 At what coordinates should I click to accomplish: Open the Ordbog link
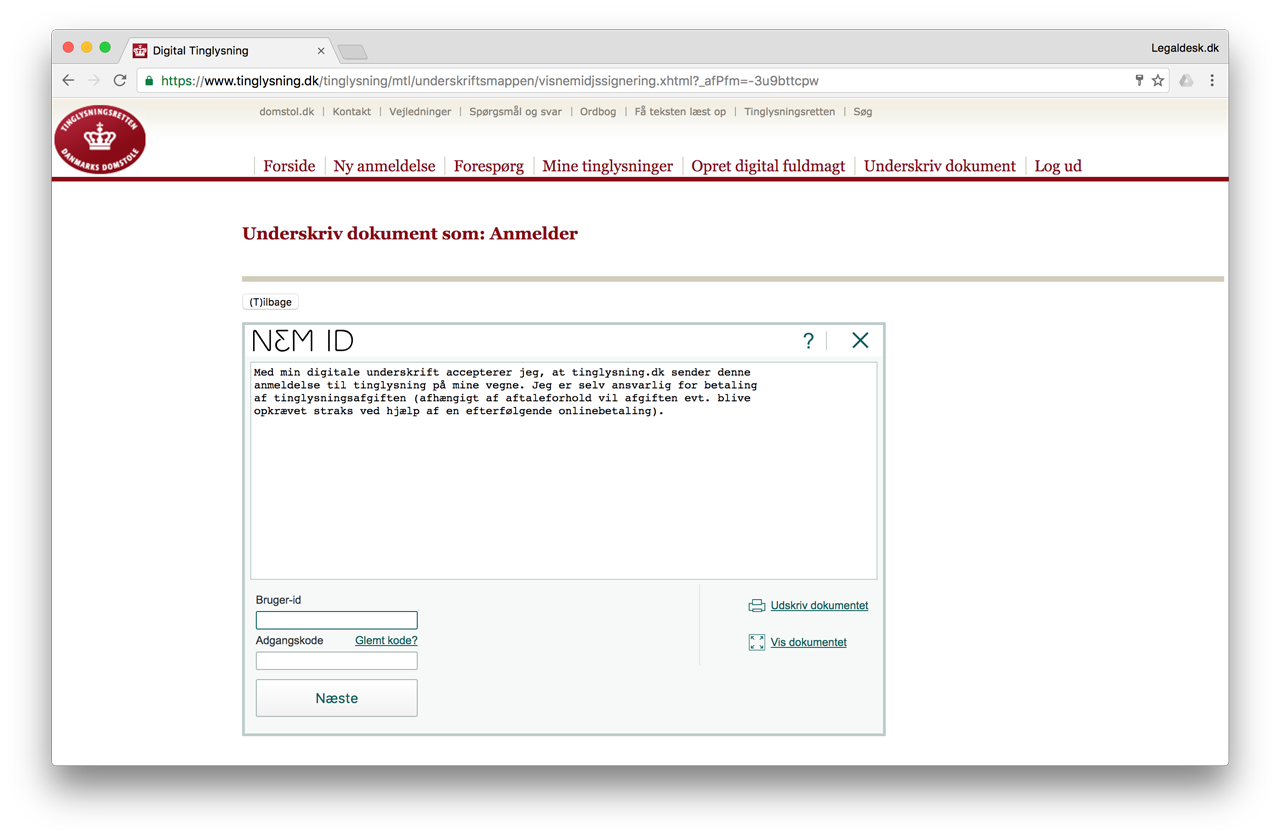click(x=598, y=112)
